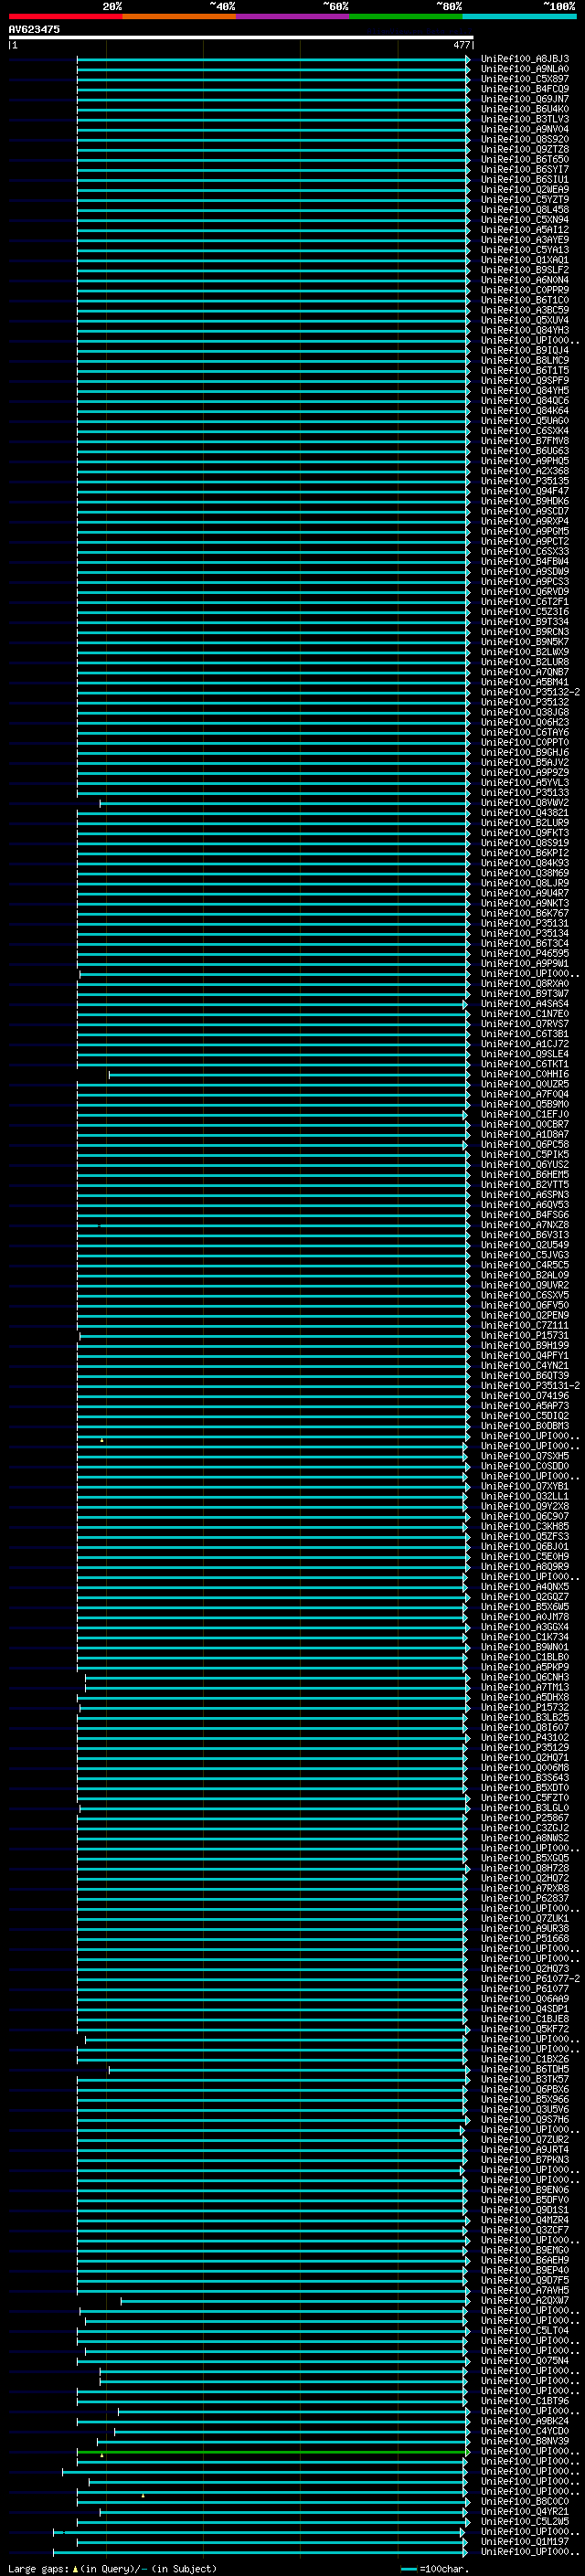Select the UniRef100_Q5XUV4 label
Viewport: 585px width, 2576px height.
(525, 320)
